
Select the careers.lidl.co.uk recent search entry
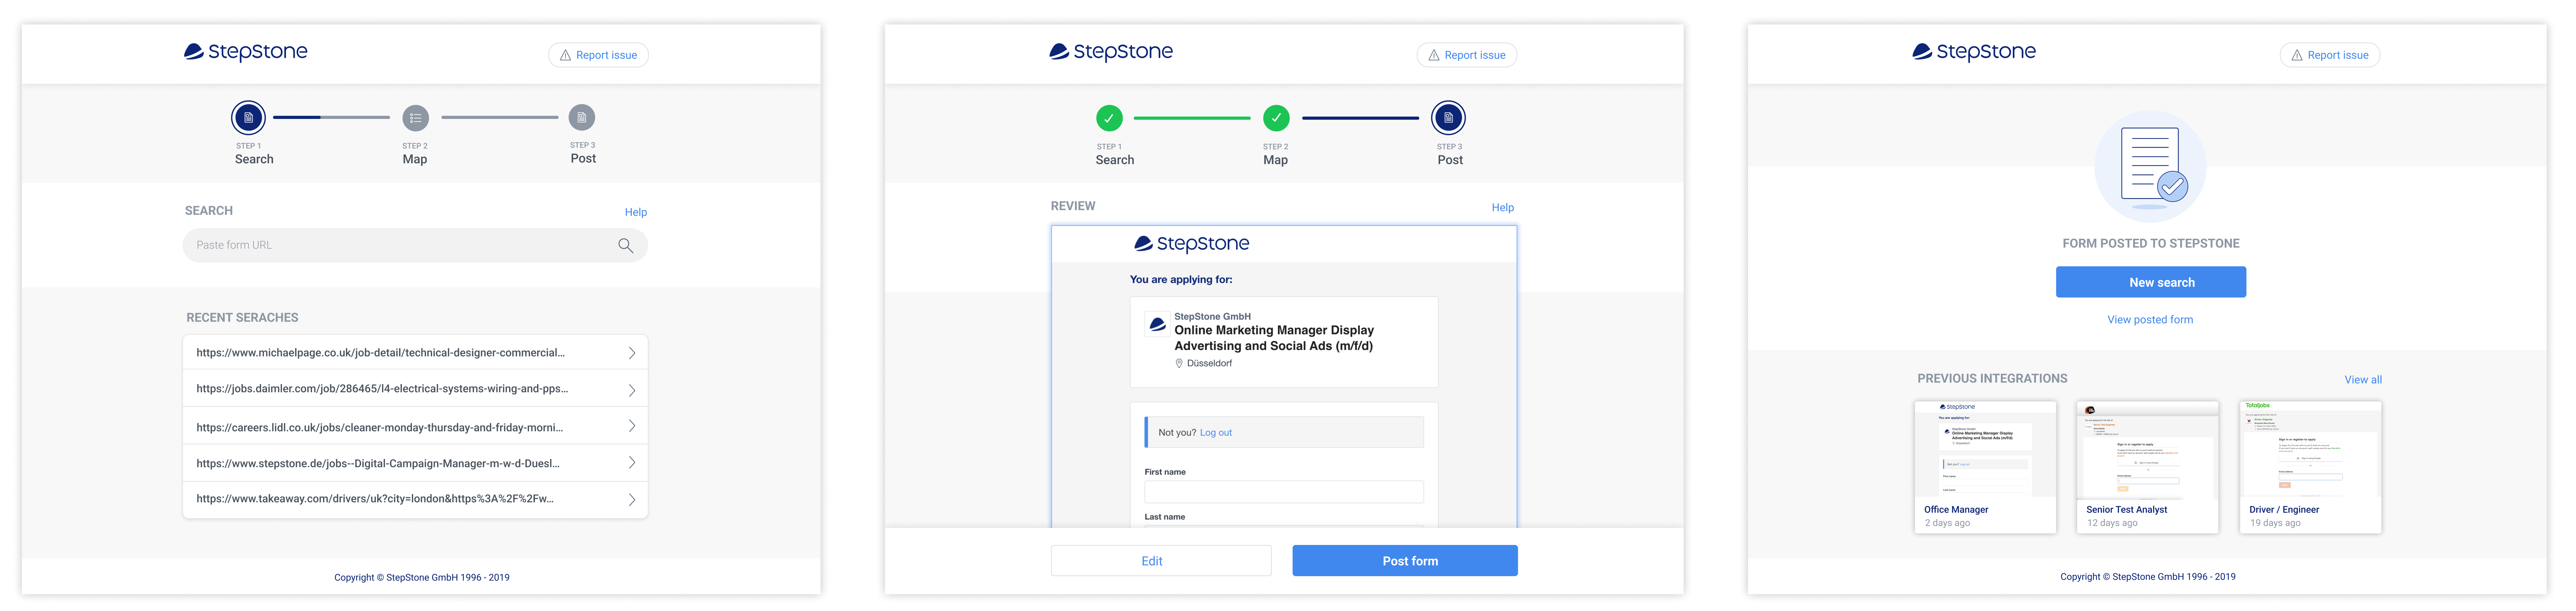[x=380, y=427]
